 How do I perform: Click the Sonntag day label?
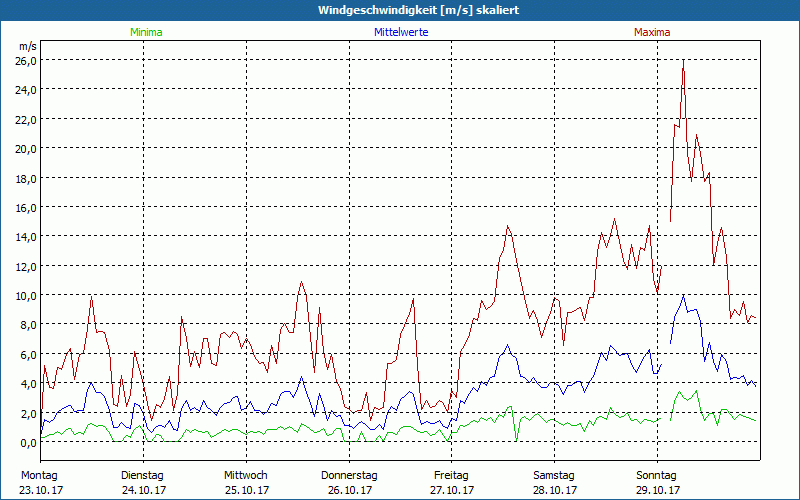(656, 476)
